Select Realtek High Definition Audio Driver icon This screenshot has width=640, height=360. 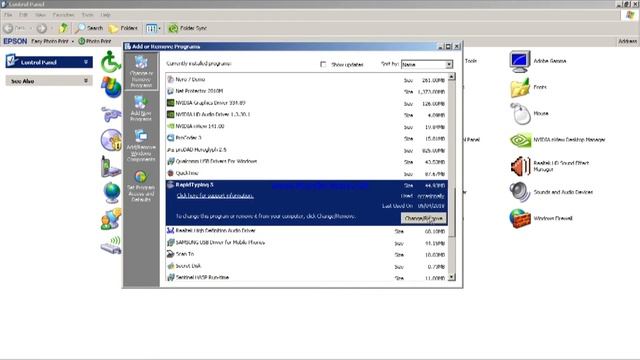pyautogui.click(x=171, y=231)
